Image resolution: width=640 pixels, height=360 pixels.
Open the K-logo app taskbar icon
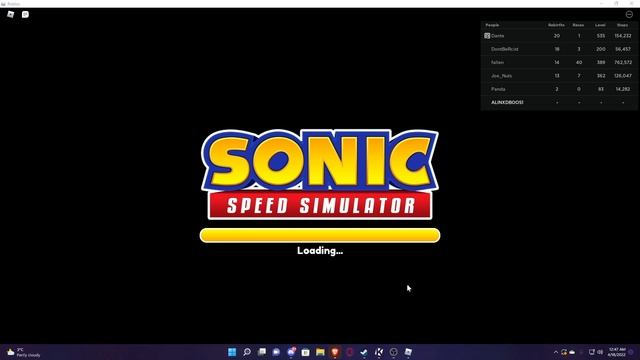[x=379, y=352]
